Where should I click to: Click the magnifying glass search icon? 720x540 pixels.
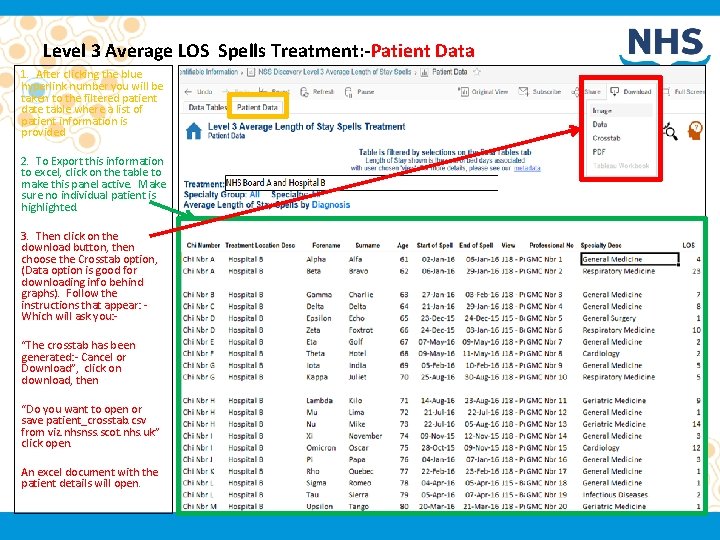670,131
